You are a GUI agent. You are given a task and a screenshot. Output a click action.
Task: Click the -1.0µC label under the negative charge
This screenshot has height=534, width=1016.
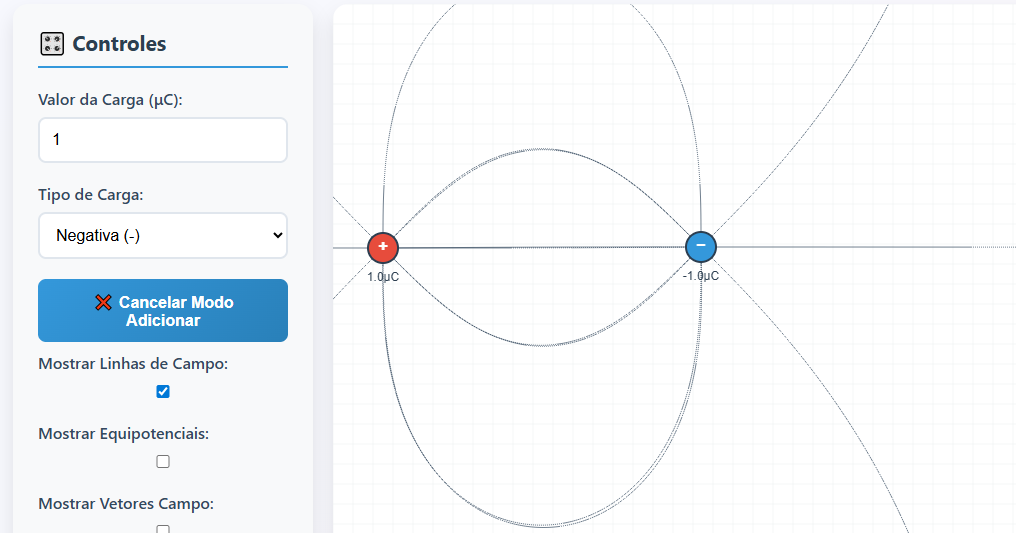700,276
